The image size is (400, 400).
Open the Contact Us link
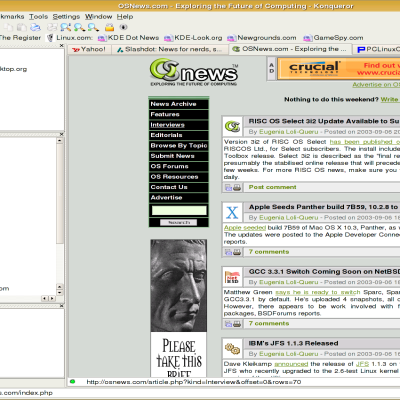(x=178, y=187)
